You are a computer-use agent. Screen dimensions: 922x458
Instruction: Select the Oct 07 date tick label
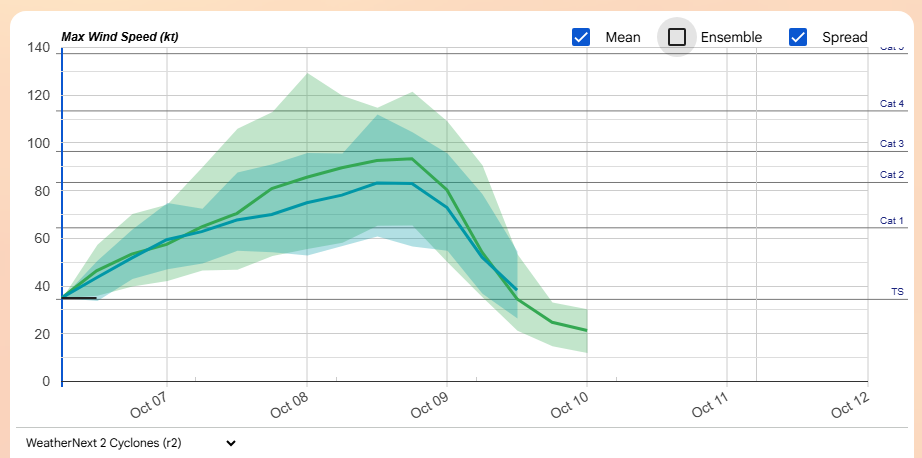[x=149, y=403]
